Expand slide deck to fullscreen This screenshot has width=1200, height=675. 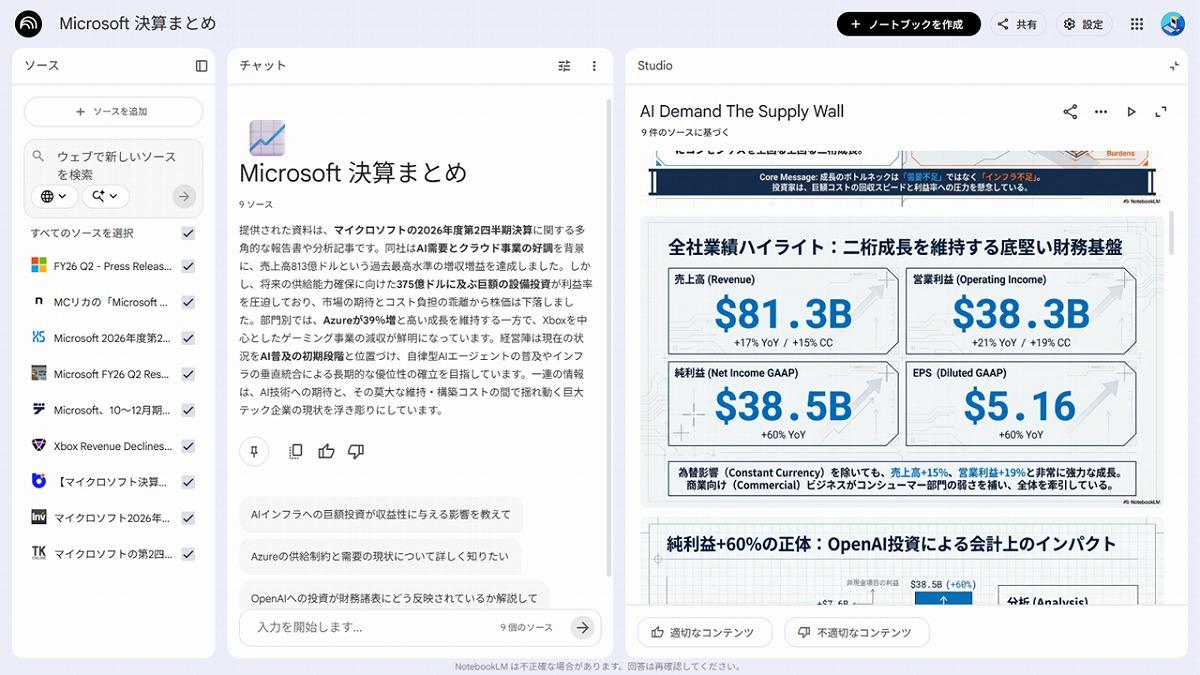pos(1161,112)
